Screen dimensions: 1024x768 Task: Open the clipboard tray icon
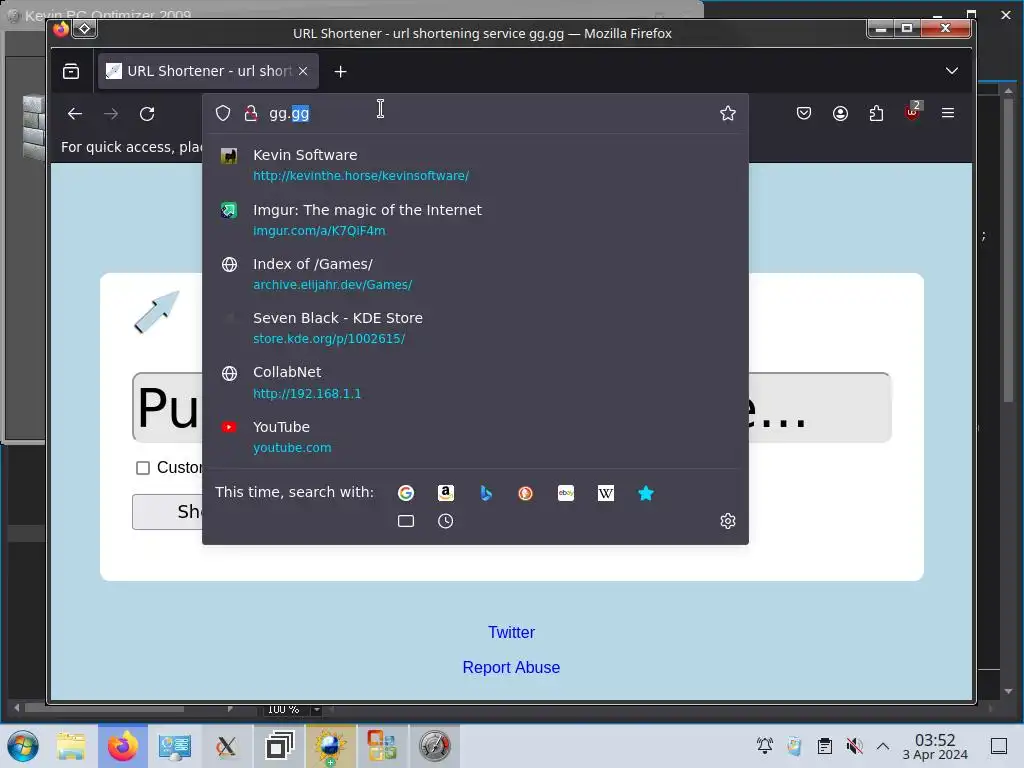click(825, 746)
